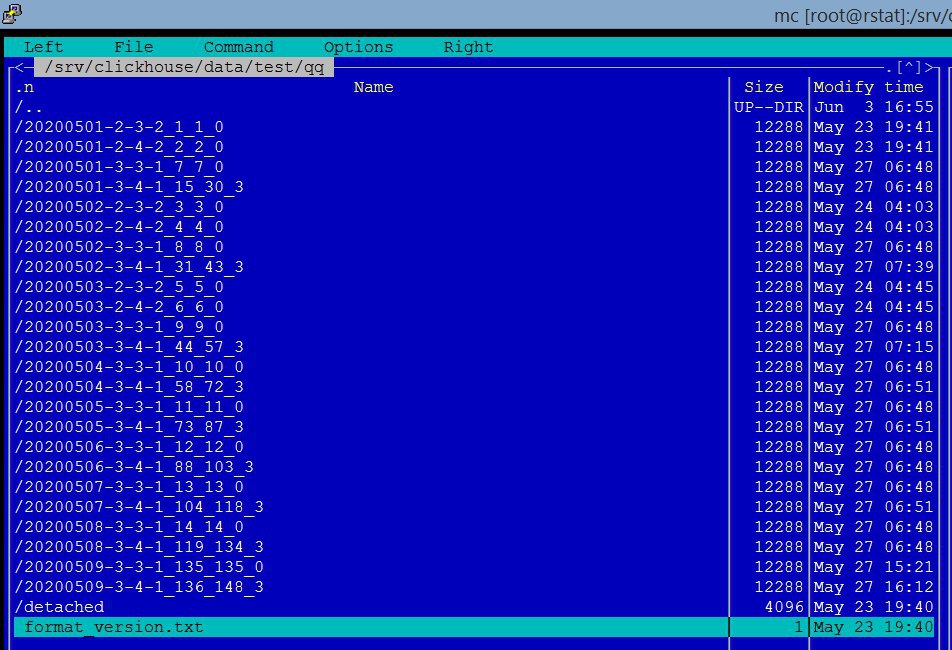Open the Right menu
Image resolution: width=952 pixels, height=650 pixels.
tap(468, 47)
